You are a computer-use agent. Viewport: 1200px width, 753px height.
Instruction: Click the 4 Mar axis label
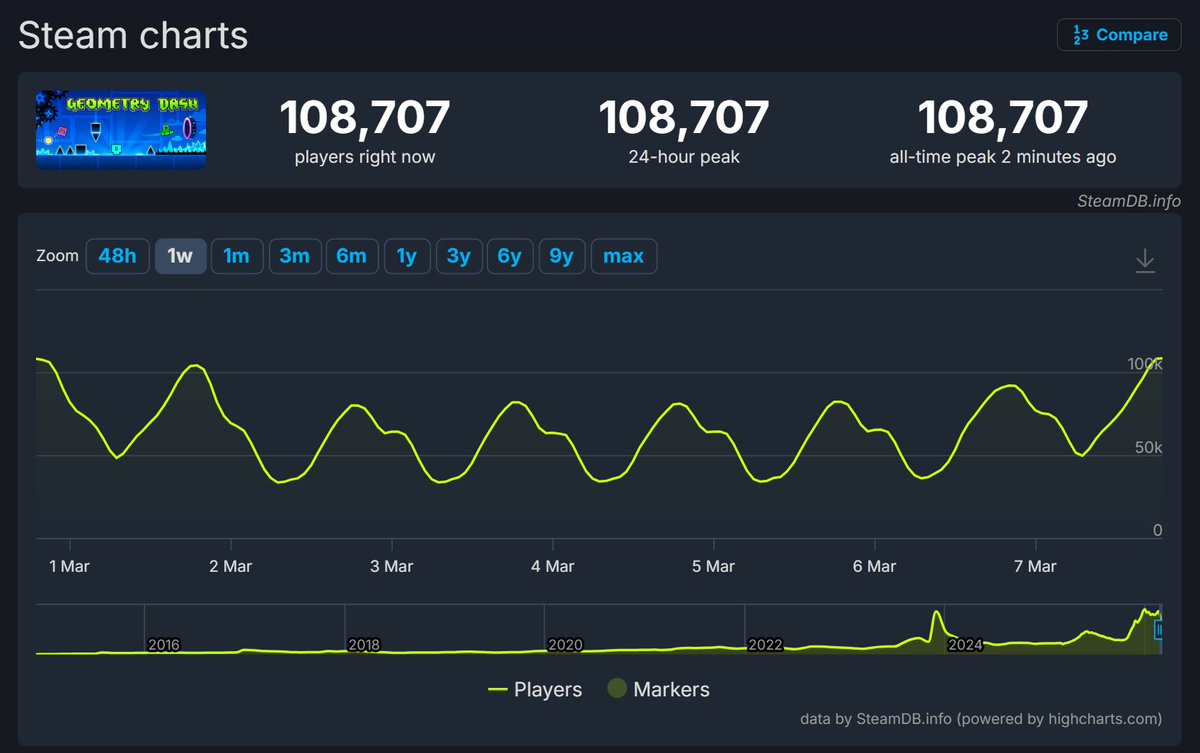[x=552, y=566]
